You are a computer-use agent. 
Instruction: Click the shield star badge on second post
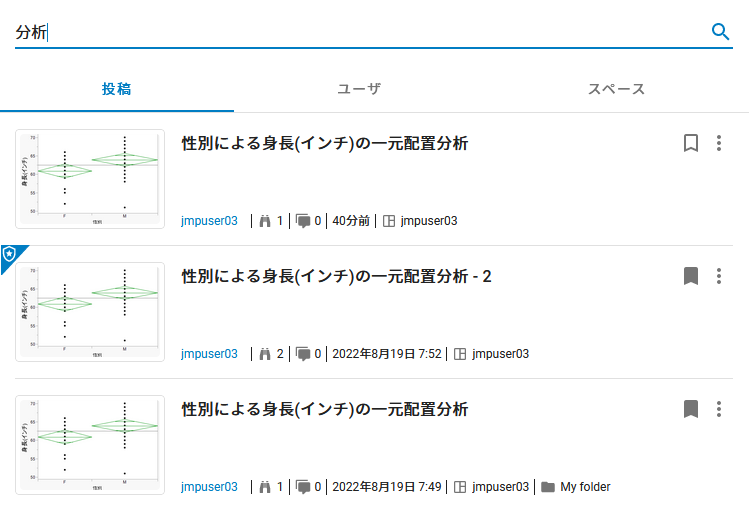pos(10,254)
